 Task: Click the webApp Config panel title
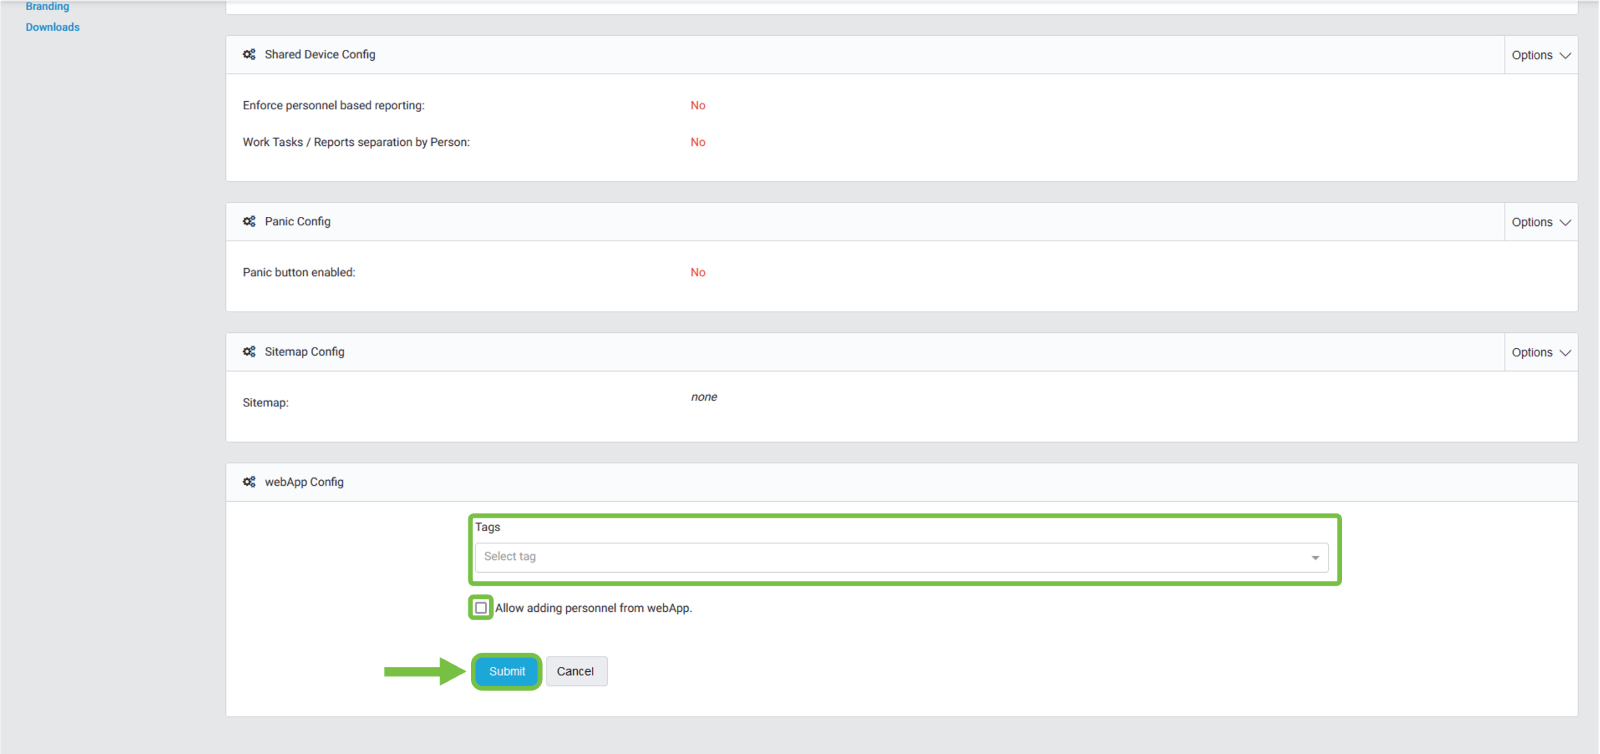(304, 482)
